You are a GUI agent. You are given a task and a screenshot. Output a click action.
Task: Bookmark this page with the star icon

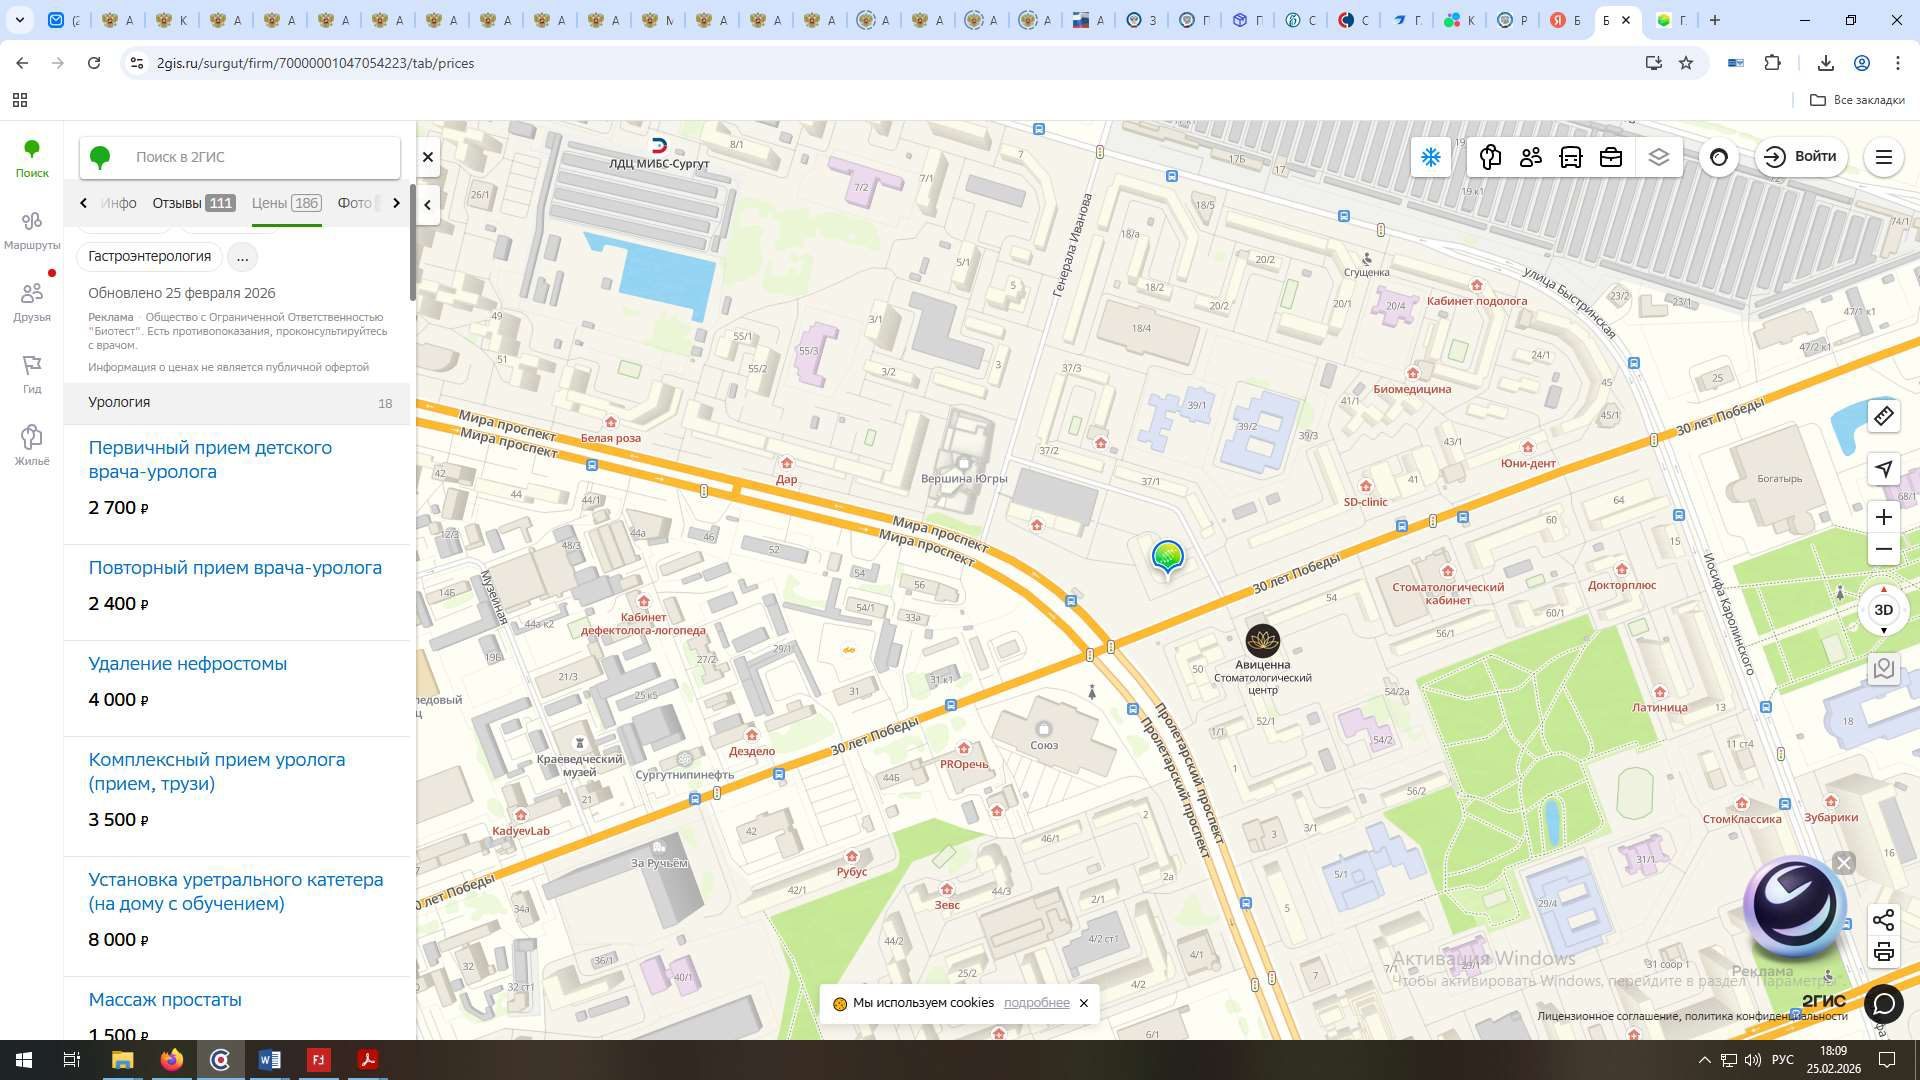point(1686,63)
